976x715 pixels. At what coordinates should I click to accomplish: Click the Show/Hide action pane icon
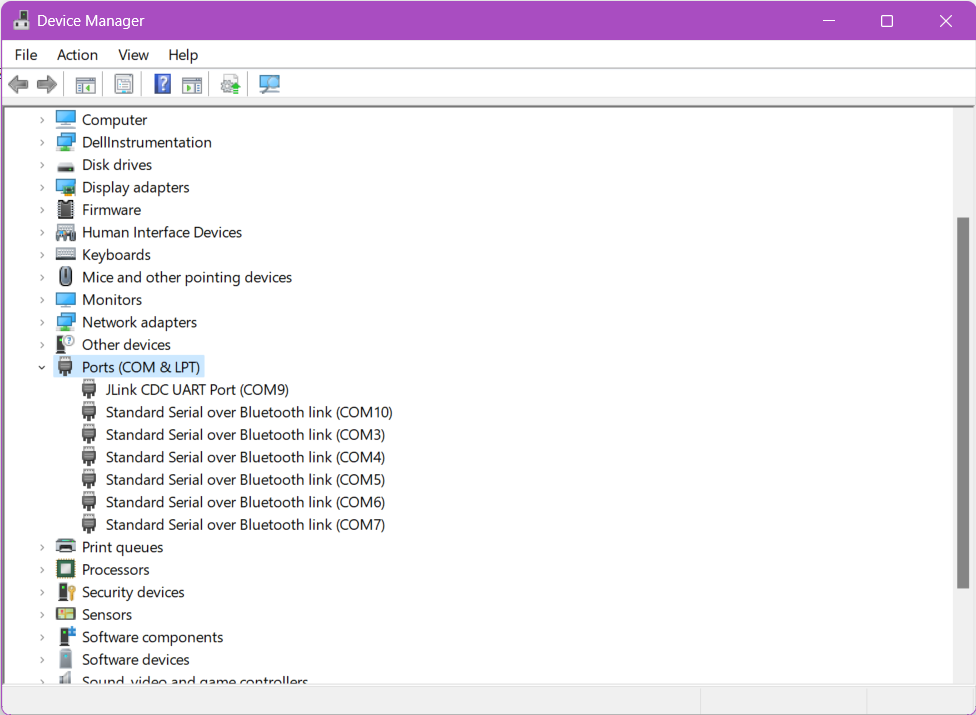coord(192,83)
